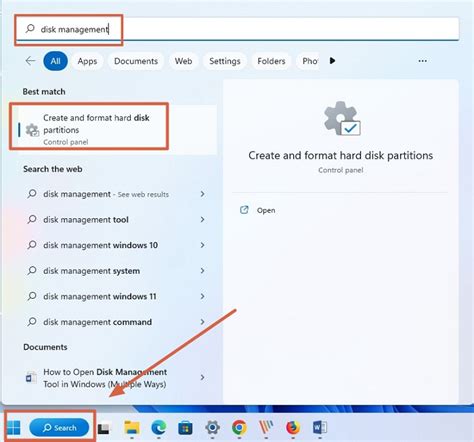Open the taskbar Search button
474x442 pixels.
(x=59, y=427)
